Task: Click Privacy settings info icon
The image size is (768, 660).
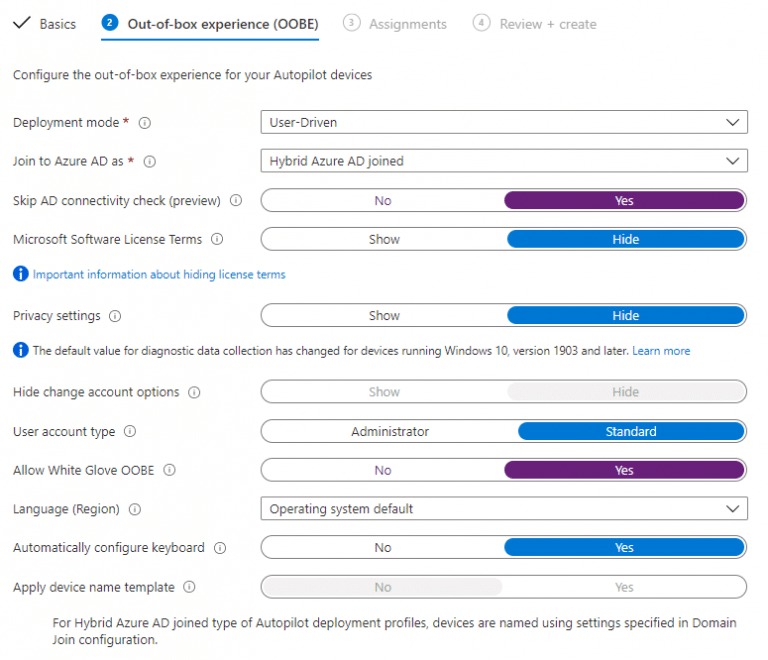Action: pos(115,316)
